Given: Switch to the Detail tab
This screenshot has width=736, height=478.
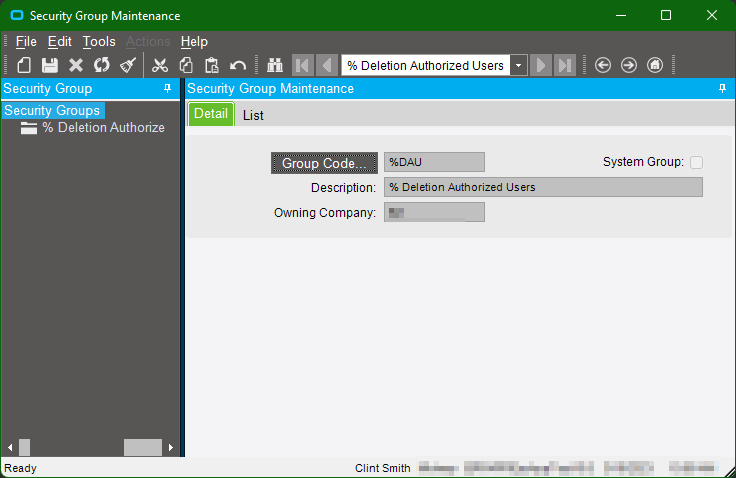Looking at the screenshot, I should [211, 114].
